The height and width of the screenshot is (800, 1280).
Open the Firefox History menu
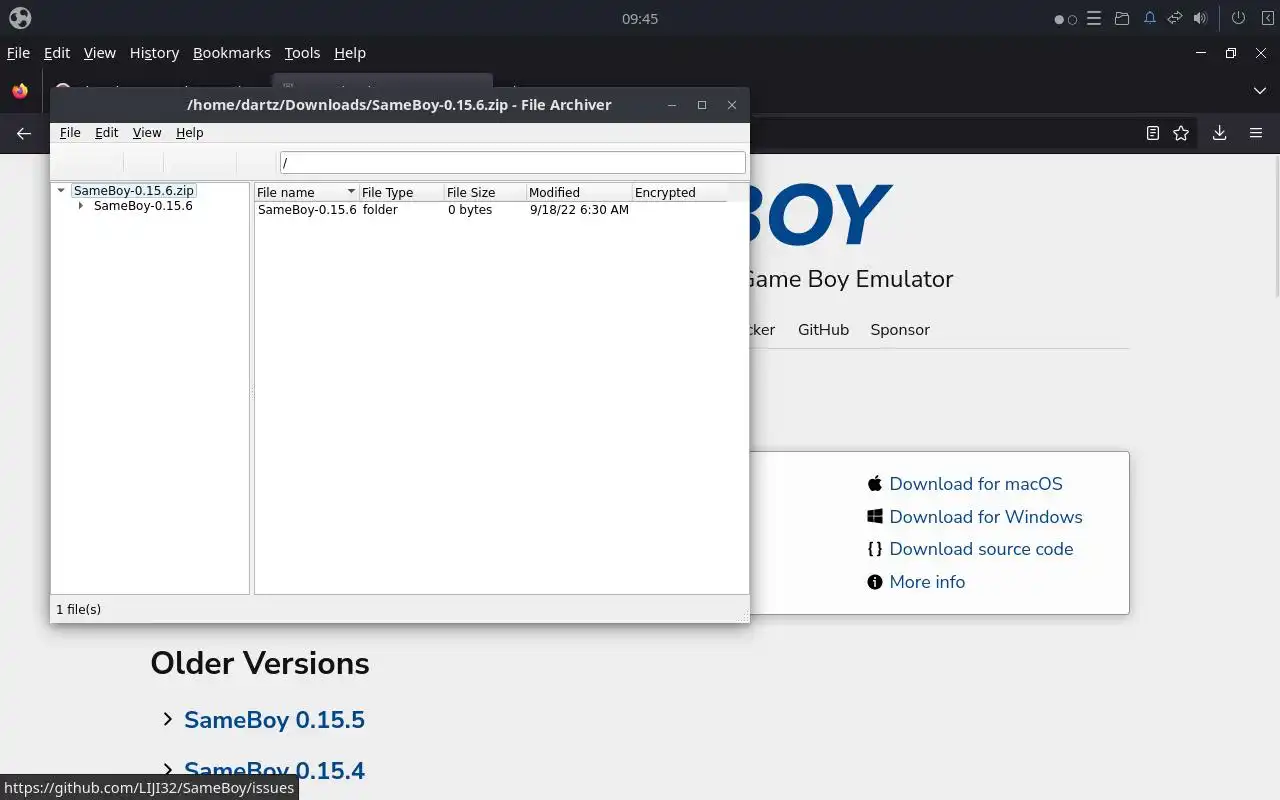[x=154, y=53]
